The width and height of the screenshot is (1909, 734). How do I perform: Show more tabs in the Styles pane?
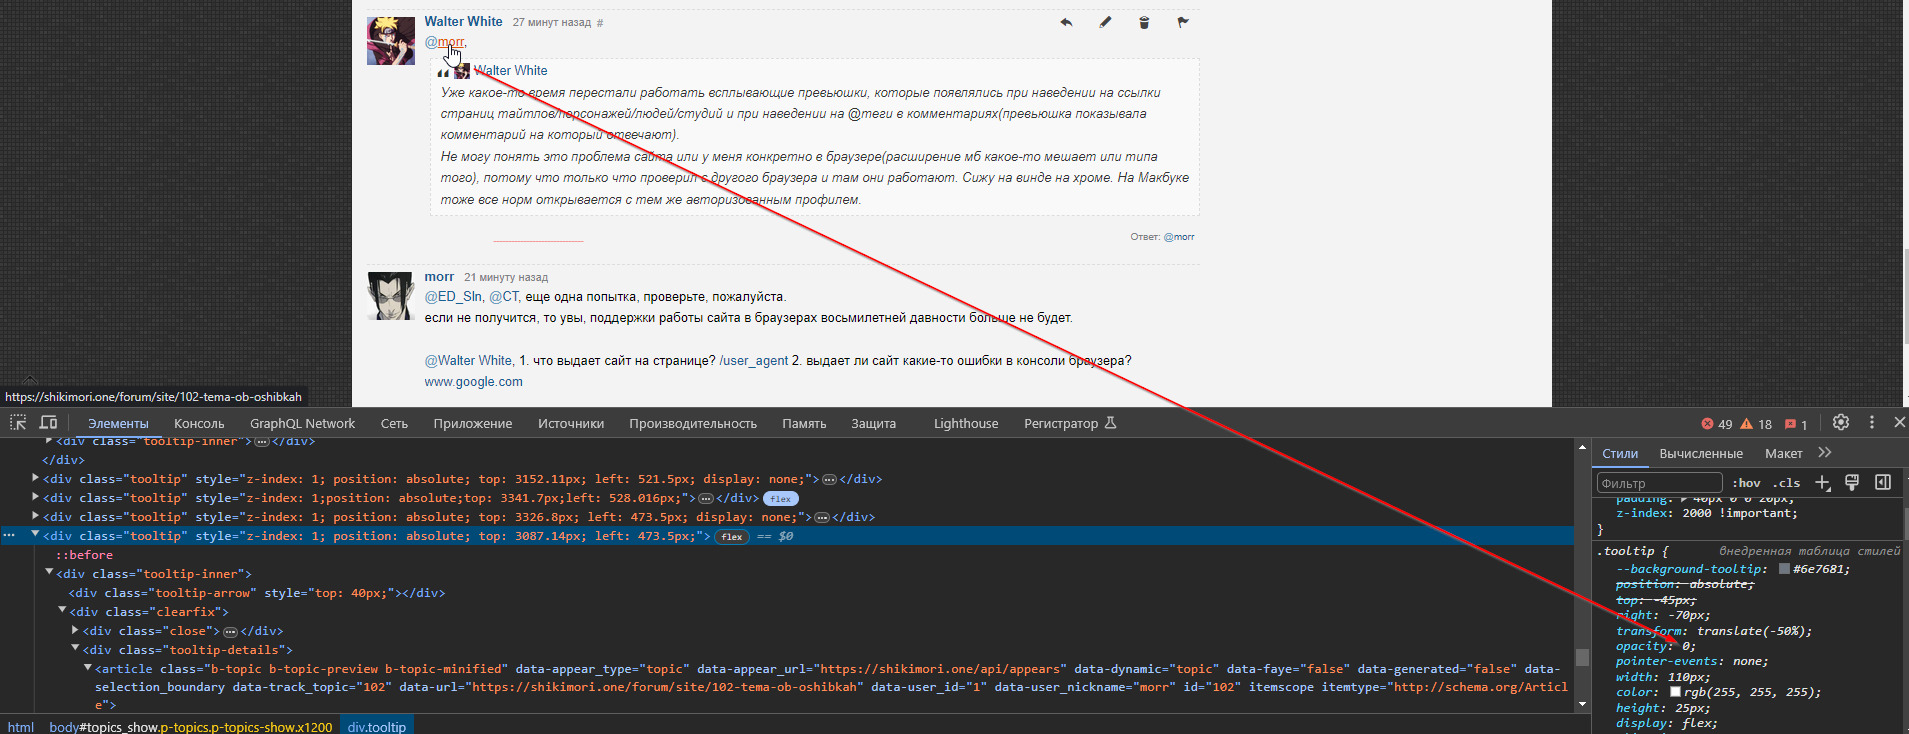point(1825,453)
